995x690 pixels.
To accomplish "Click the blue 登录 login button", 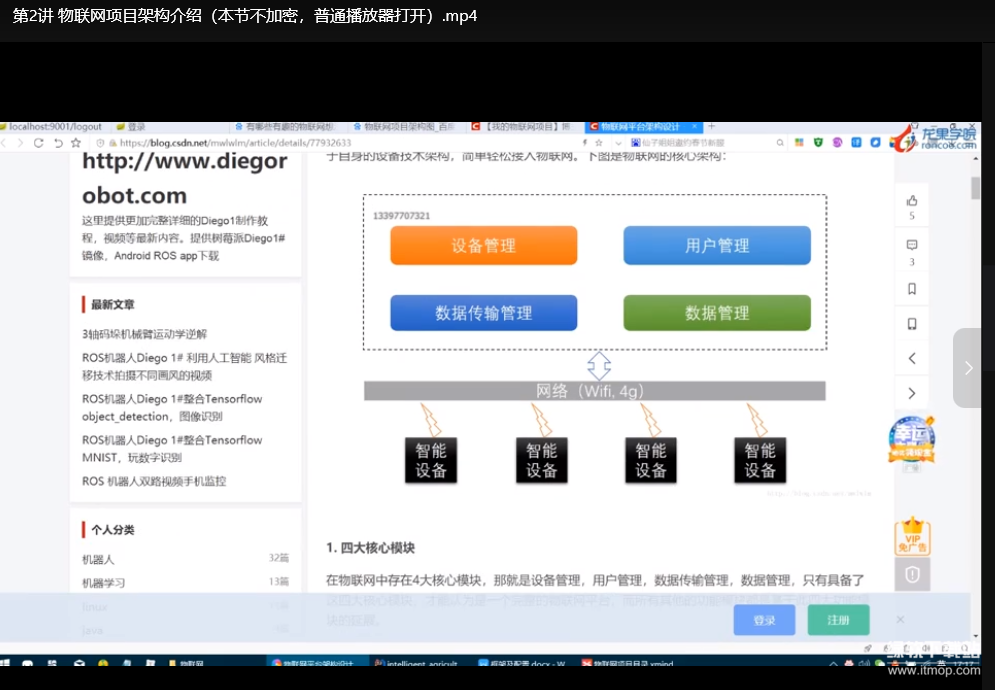I will [764, 620].
